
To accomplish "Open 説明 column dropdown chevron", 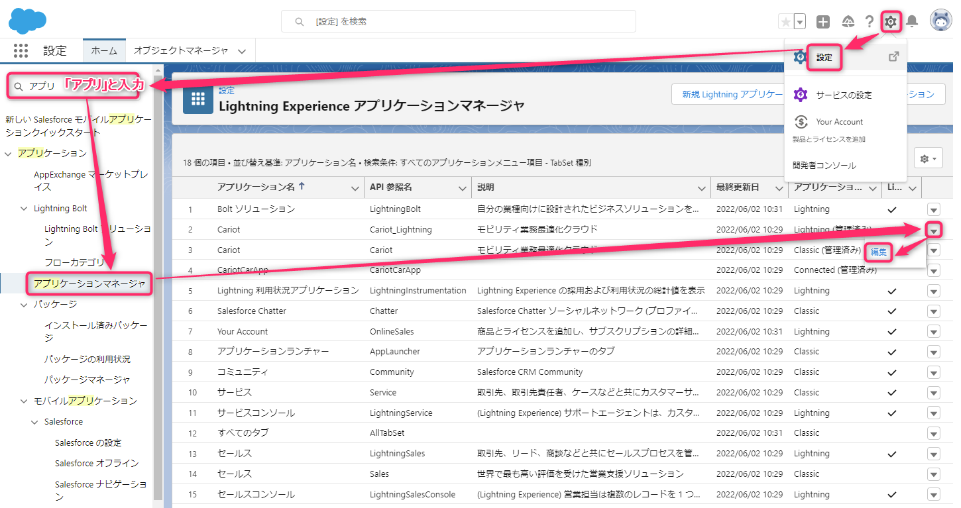I will (701, 188).
